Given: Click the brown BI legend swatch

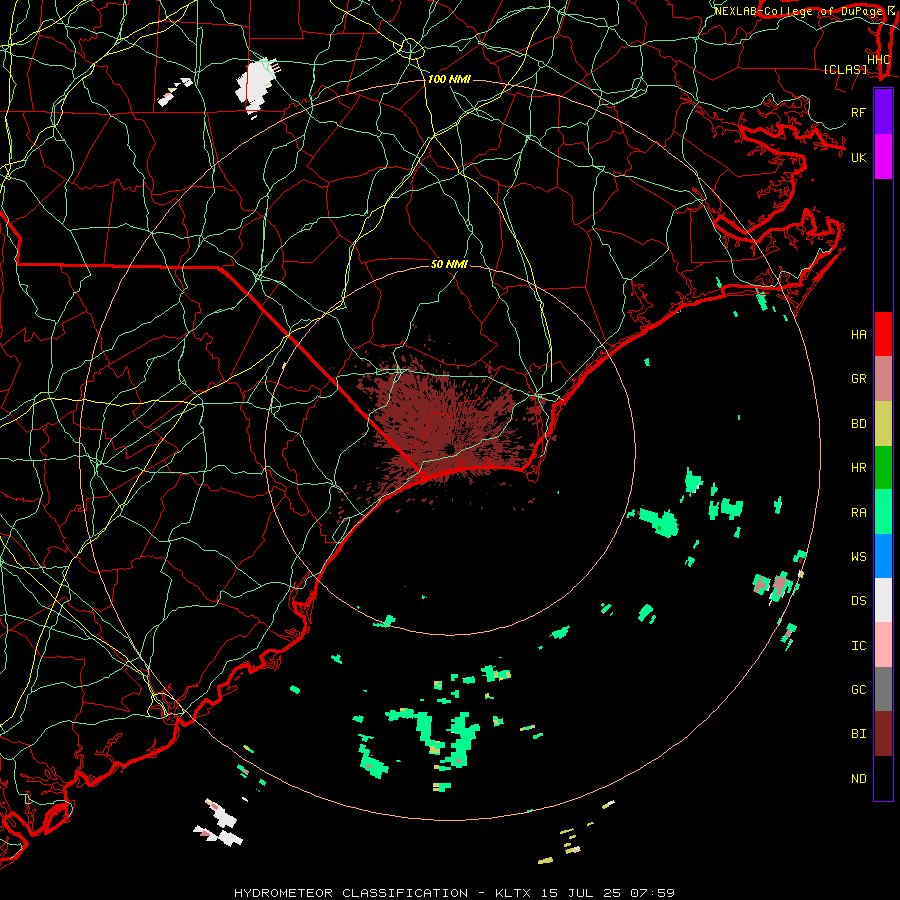Looking at the screenshot, I should coord(883,734).
